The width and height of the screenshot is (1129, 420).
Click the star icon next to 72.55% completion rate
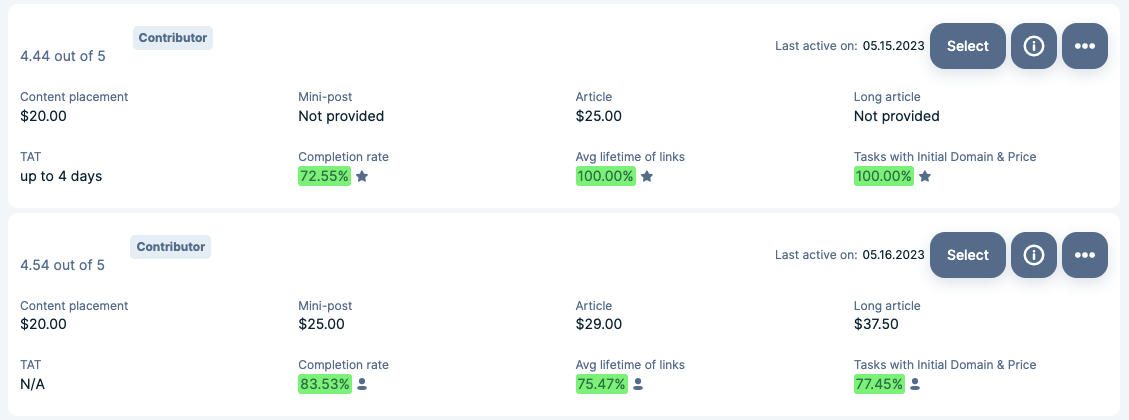point(361,176)
